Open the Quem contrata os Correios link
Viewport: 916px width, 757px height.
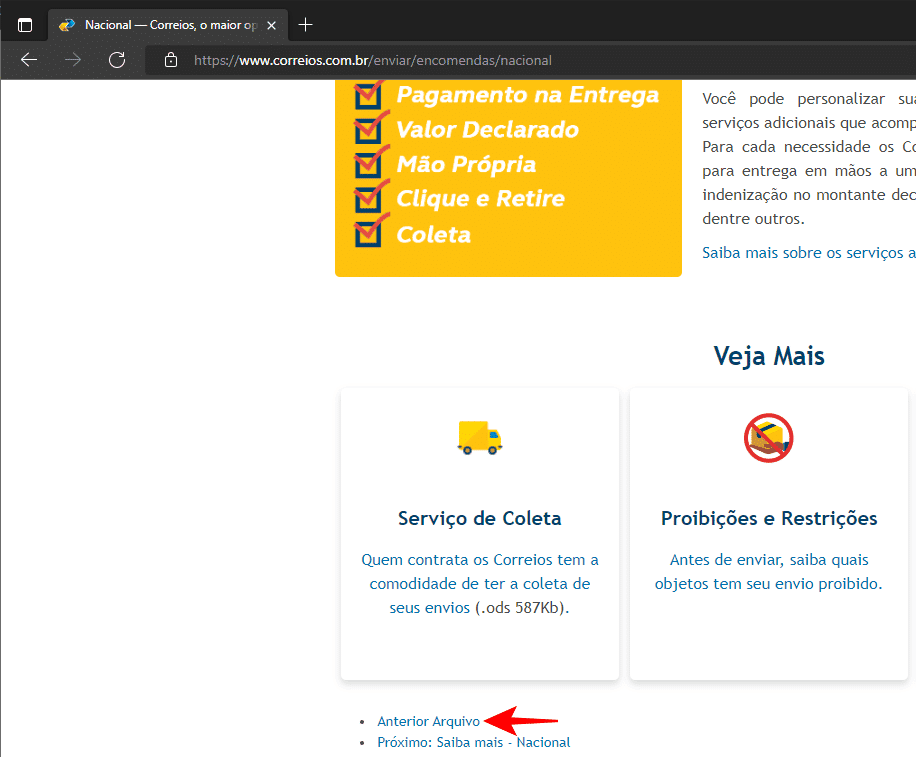[x=480, y=584]
